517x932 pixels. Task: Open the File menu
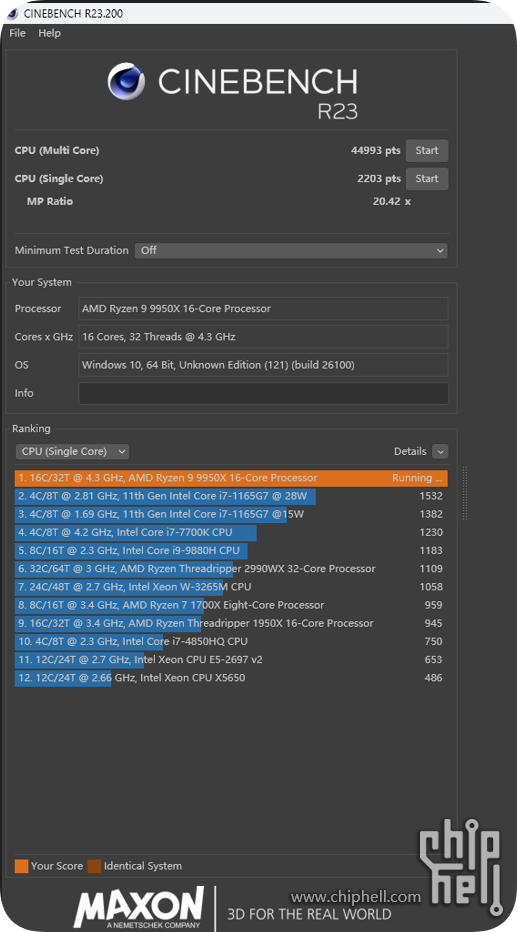tap(17, 33)
